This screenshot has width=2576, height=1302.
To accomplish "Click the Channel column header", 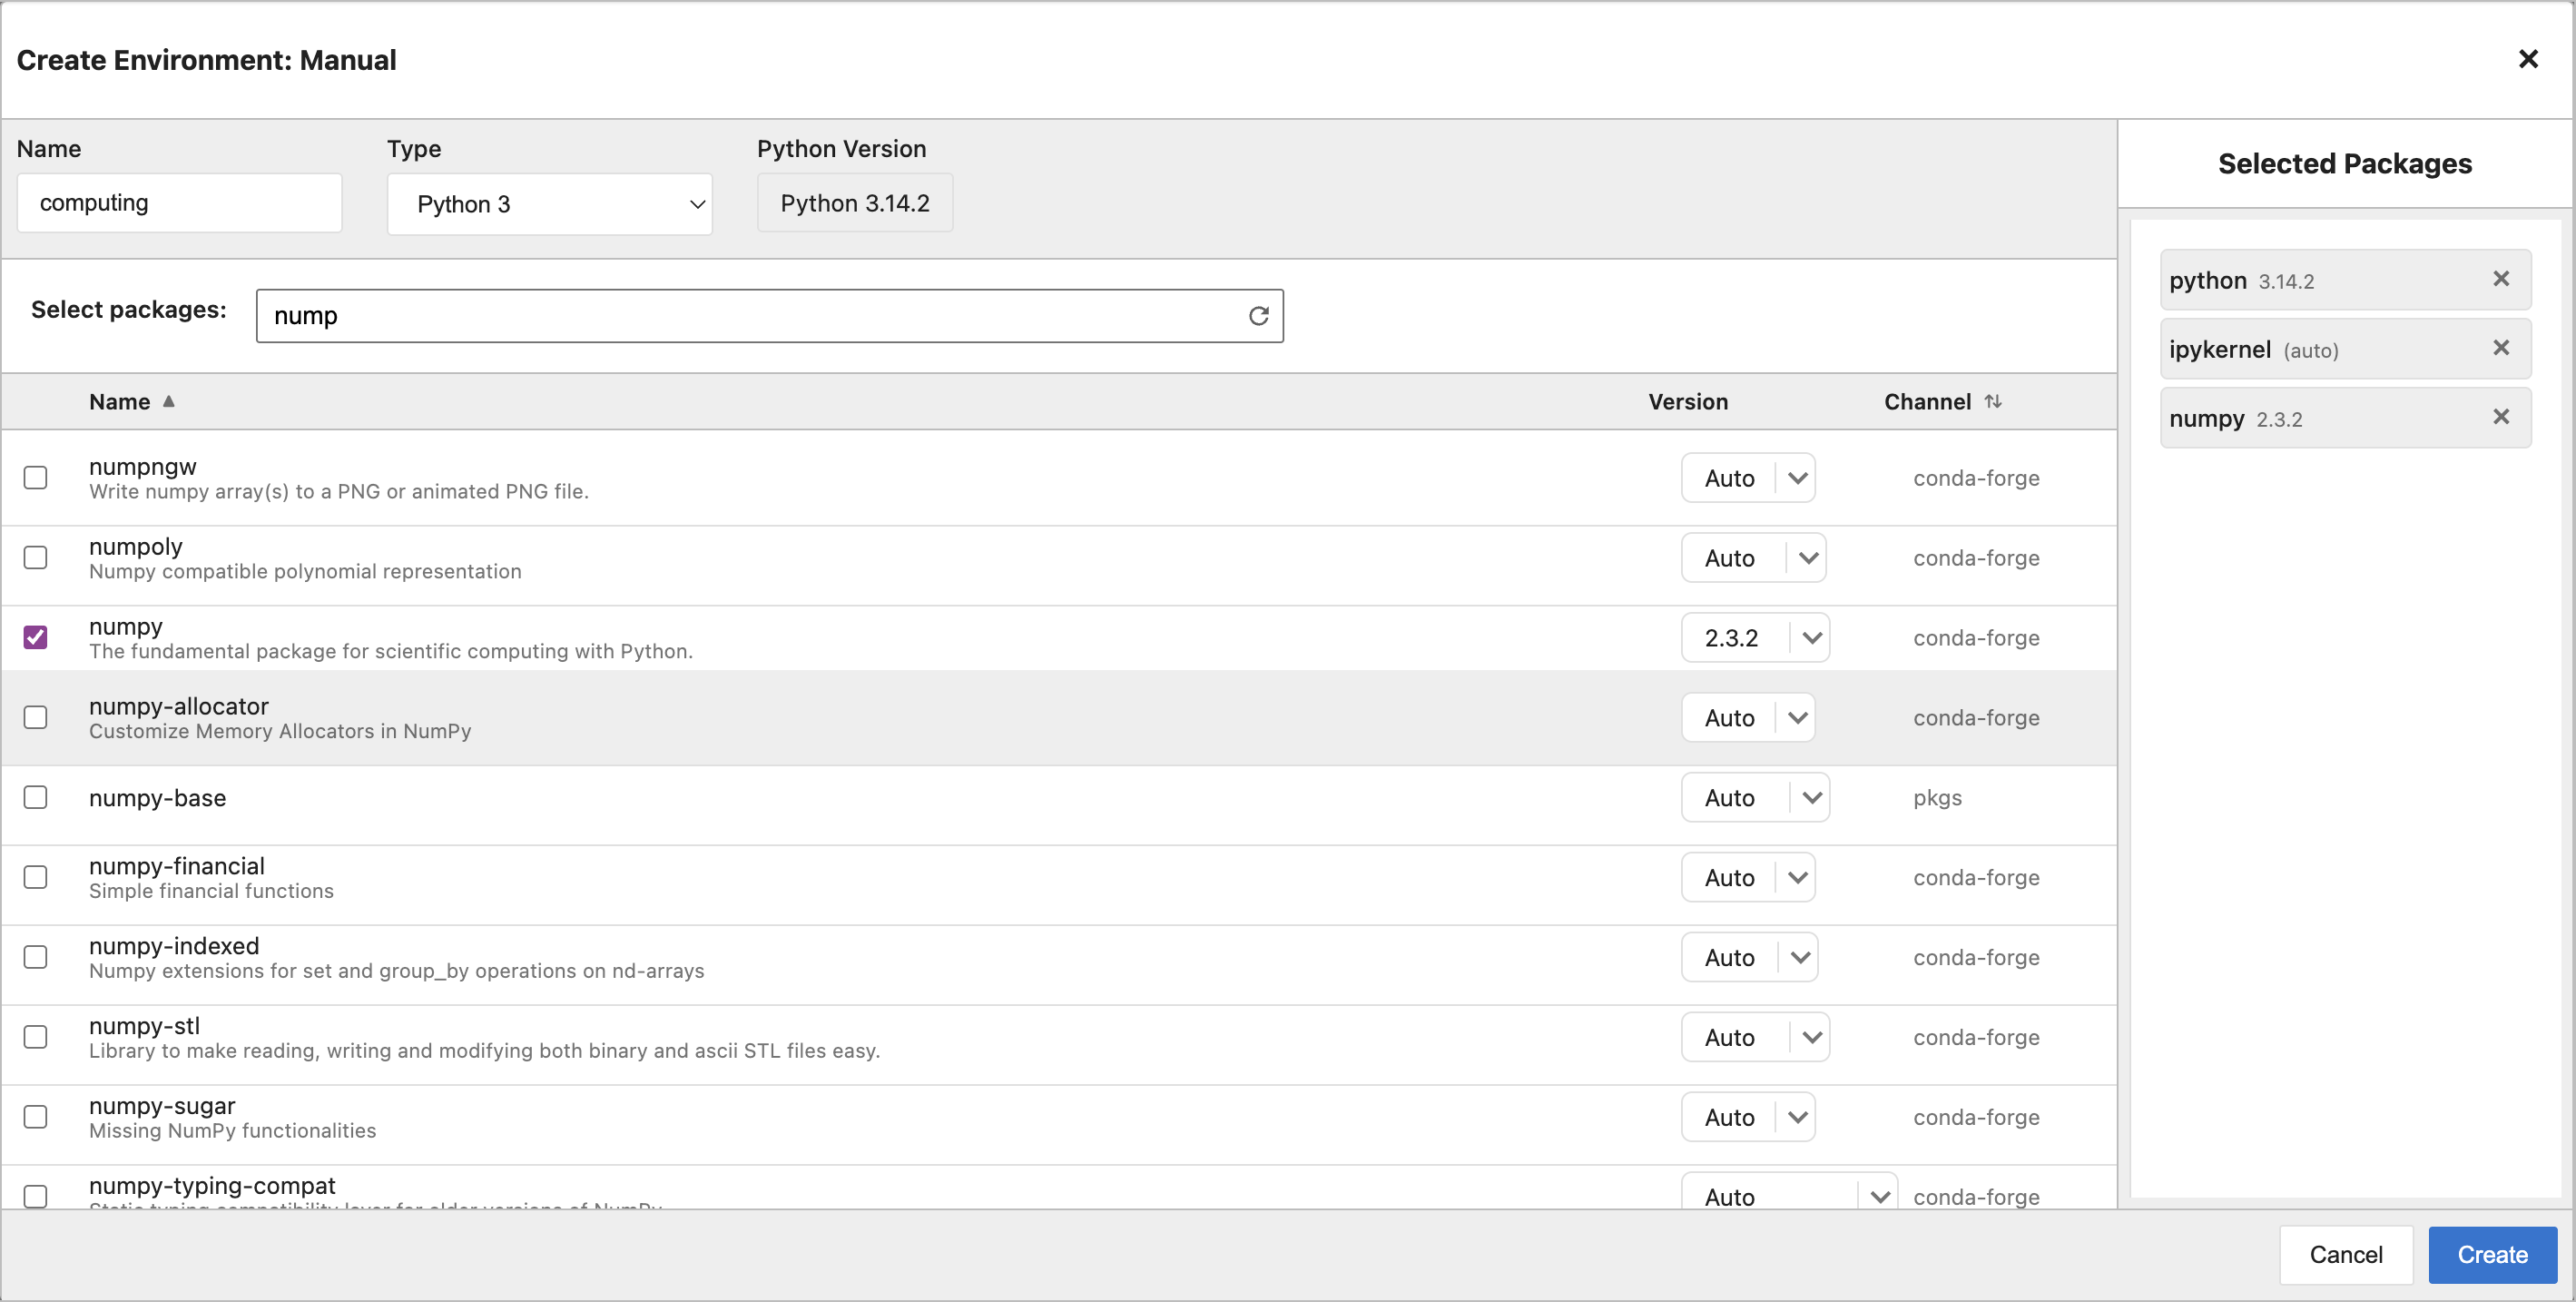I will click(x=1927, y=401).
